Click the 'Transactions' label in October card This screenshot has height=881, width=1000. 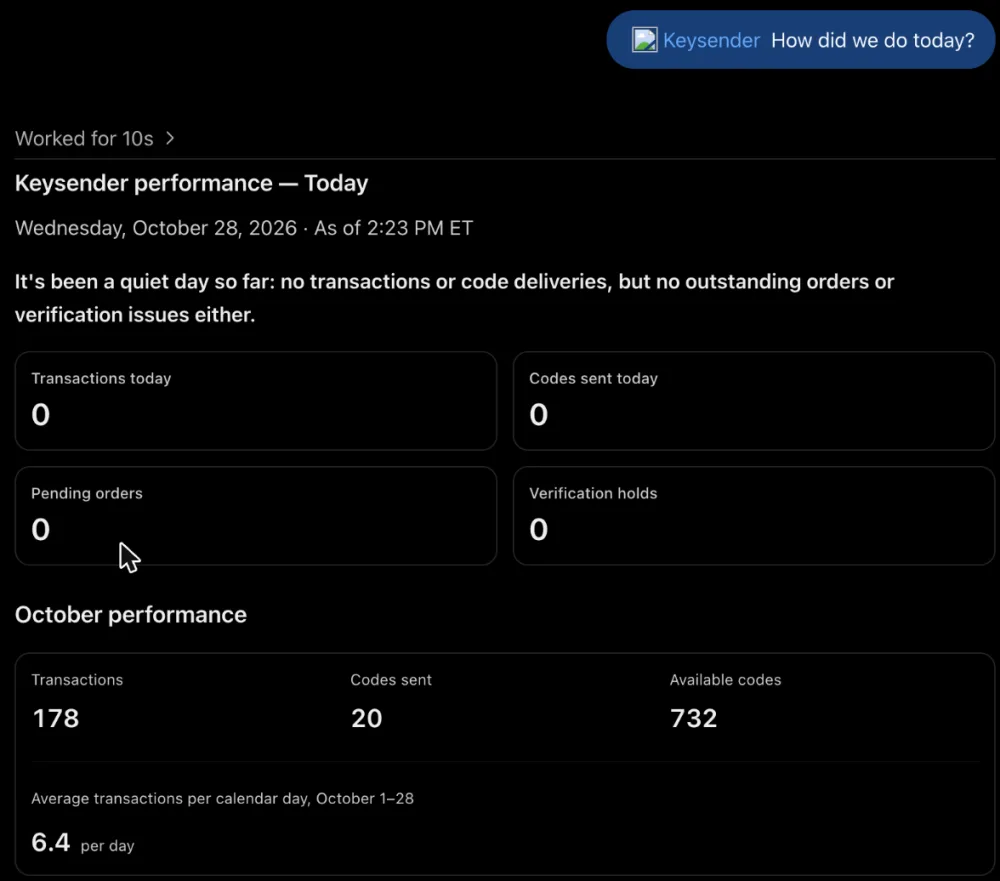[77, 679]
